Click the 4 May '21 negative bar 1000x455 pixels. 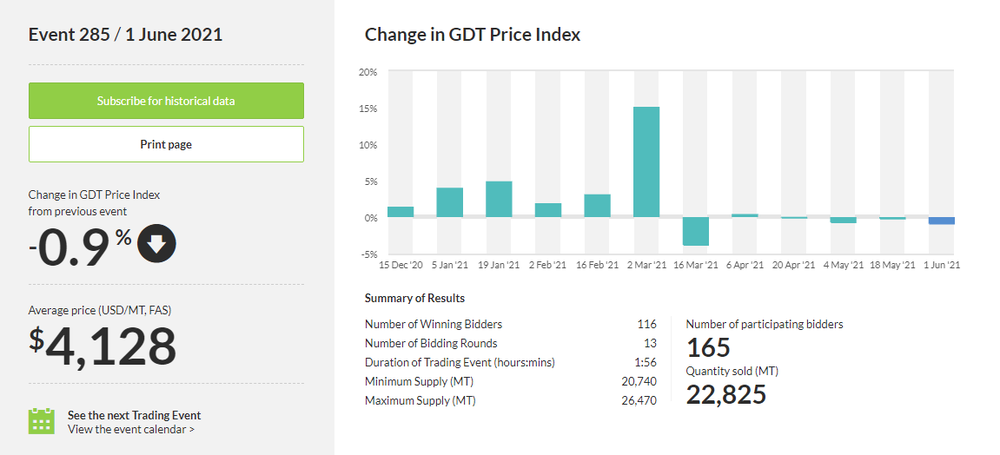point(843,220)
